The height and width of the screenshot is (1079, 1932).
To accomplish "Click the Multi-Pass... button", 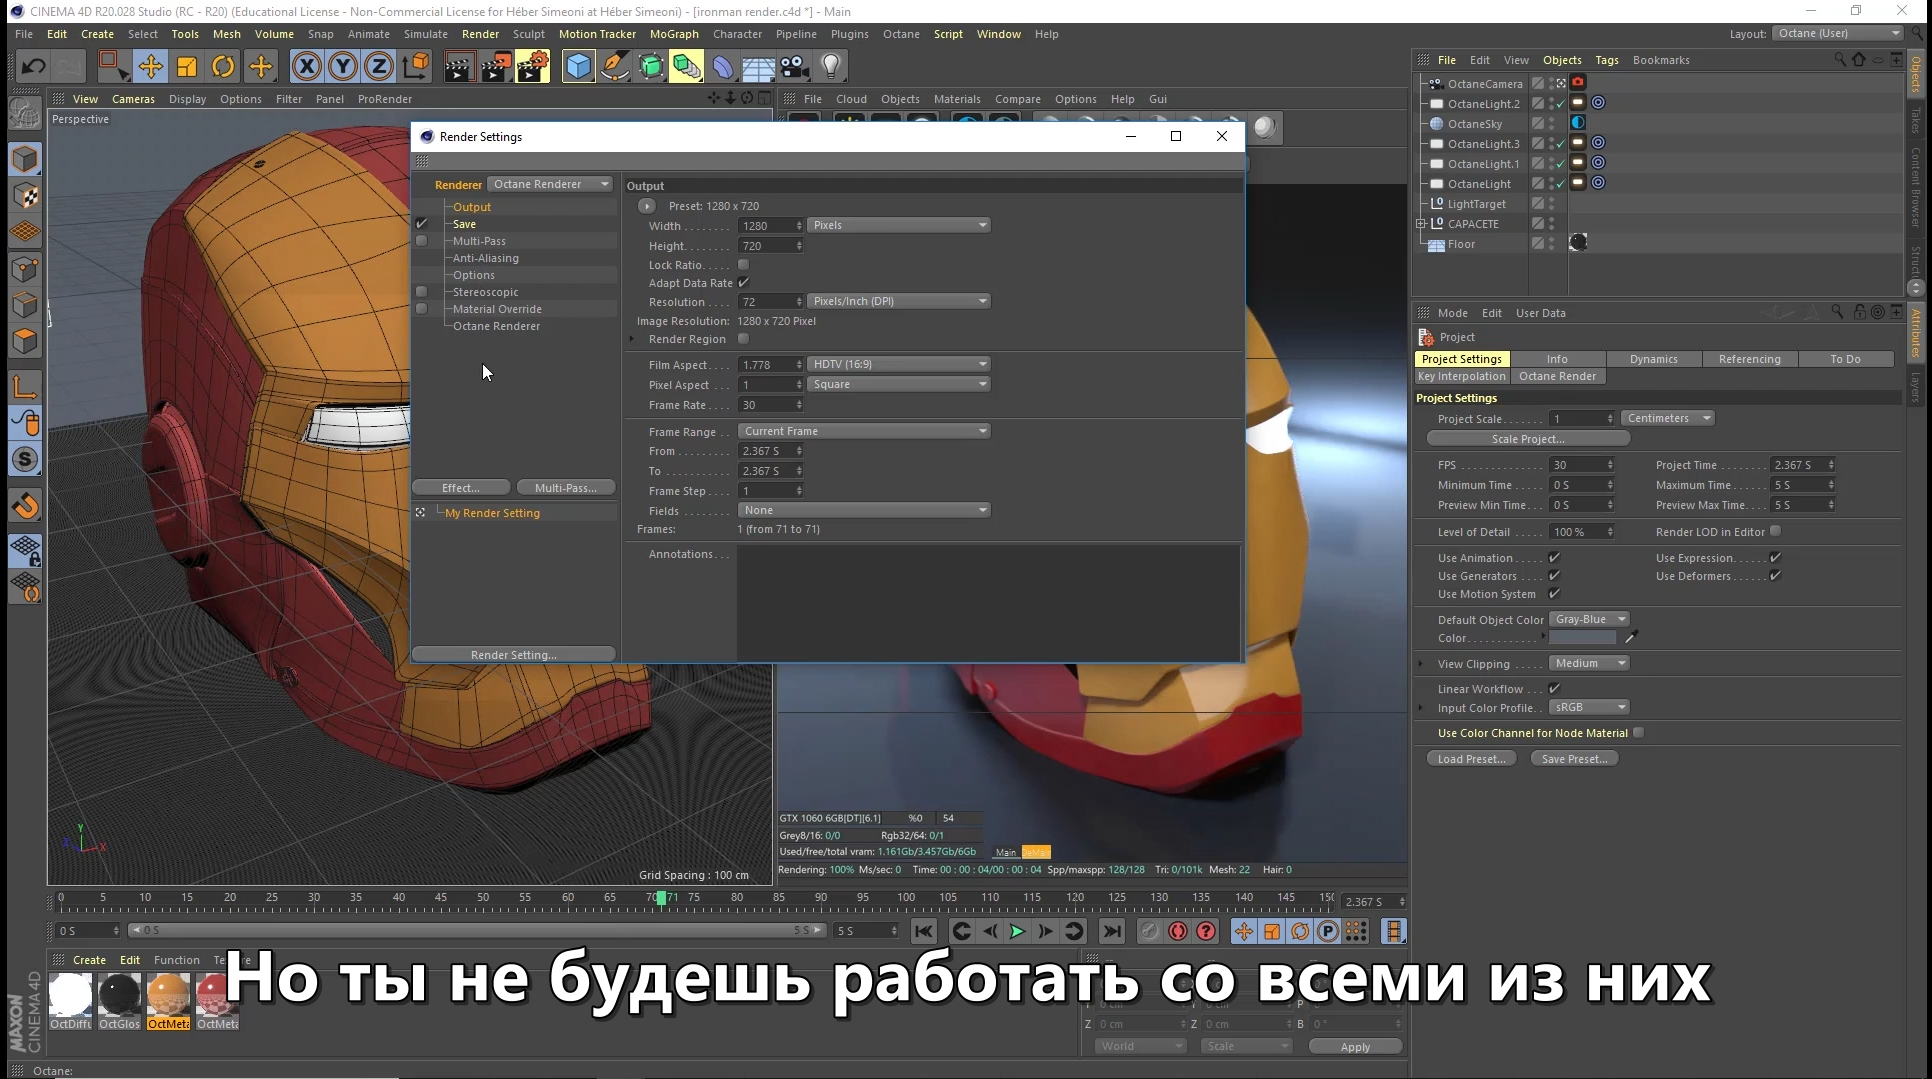I will click(565, 488).
